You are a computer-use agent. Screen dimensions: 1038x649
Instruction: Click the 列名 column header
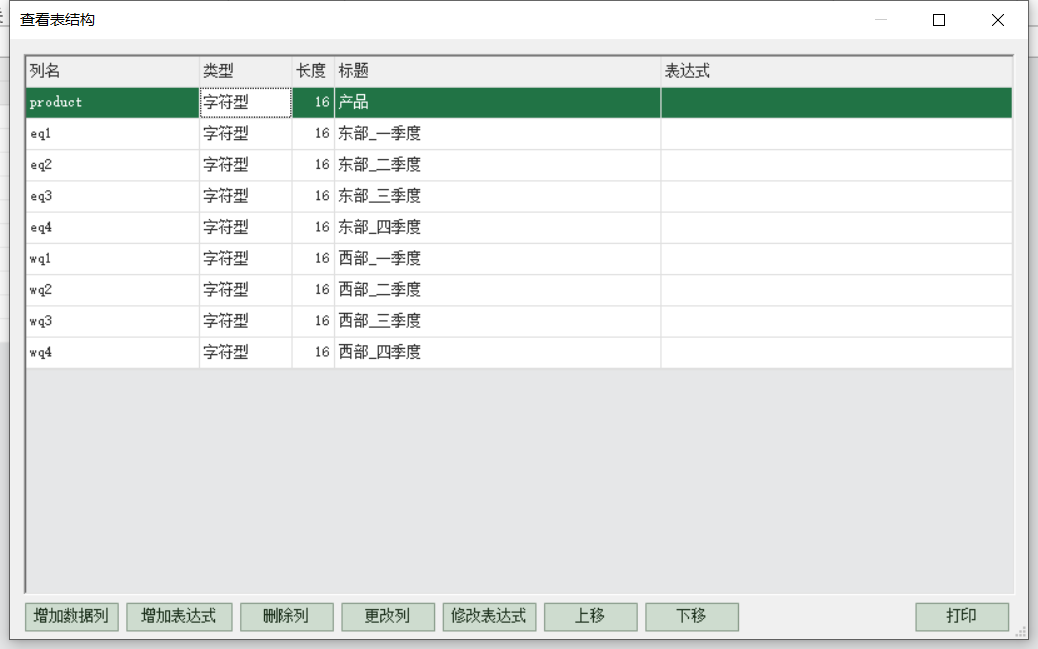pyautogui.click(x=113, y=71)
